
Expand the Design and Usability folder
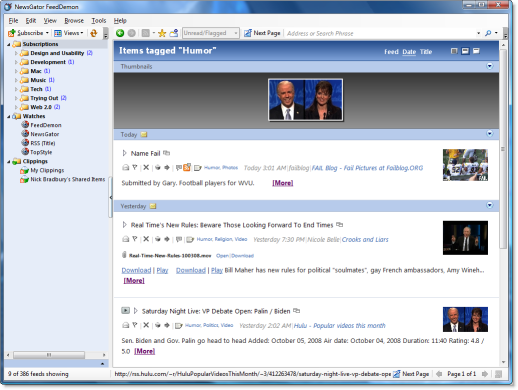click(16, 53)
